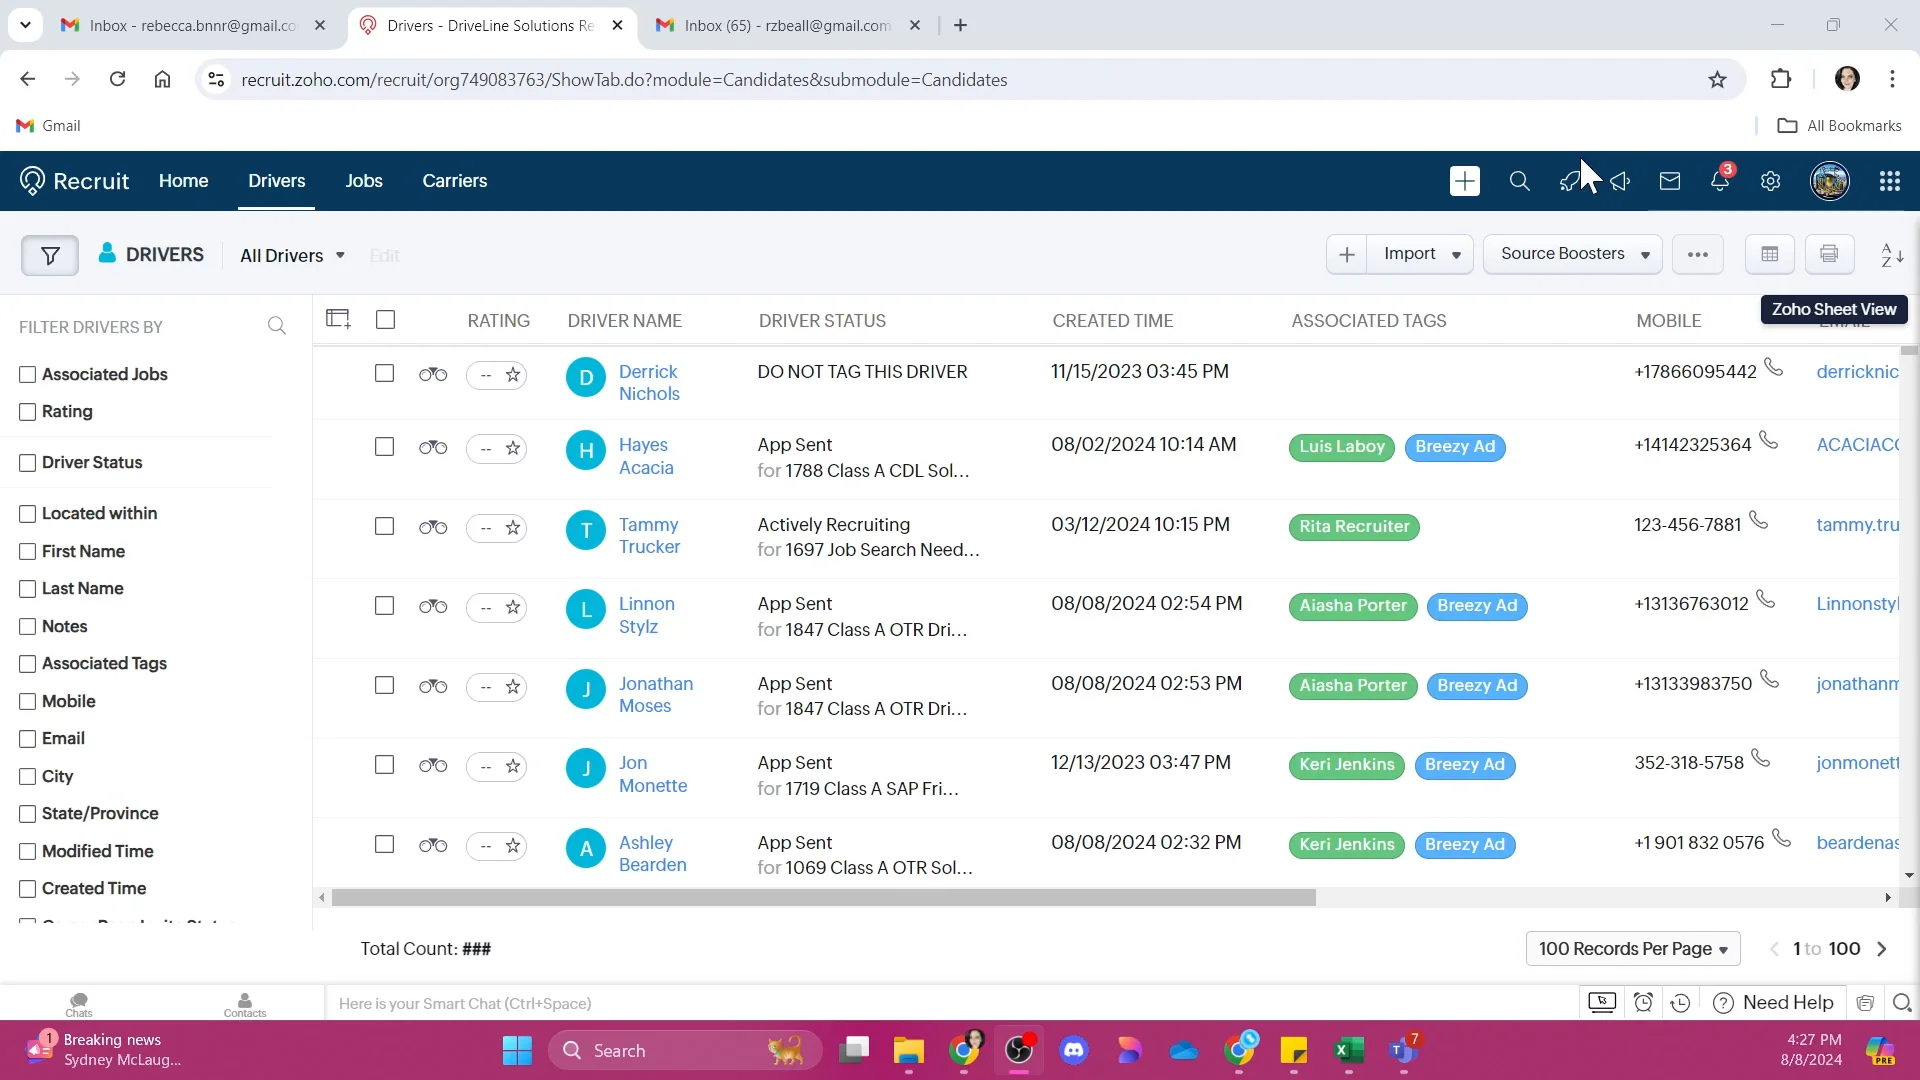Star-rate Tammy Trucker
This screenshot has height=1080, width=1920.
[513, 527]
